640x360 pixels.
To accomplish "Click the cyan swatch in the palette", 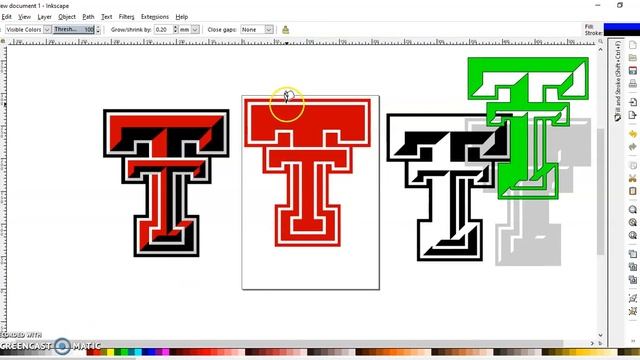I will tap(138, 352).
